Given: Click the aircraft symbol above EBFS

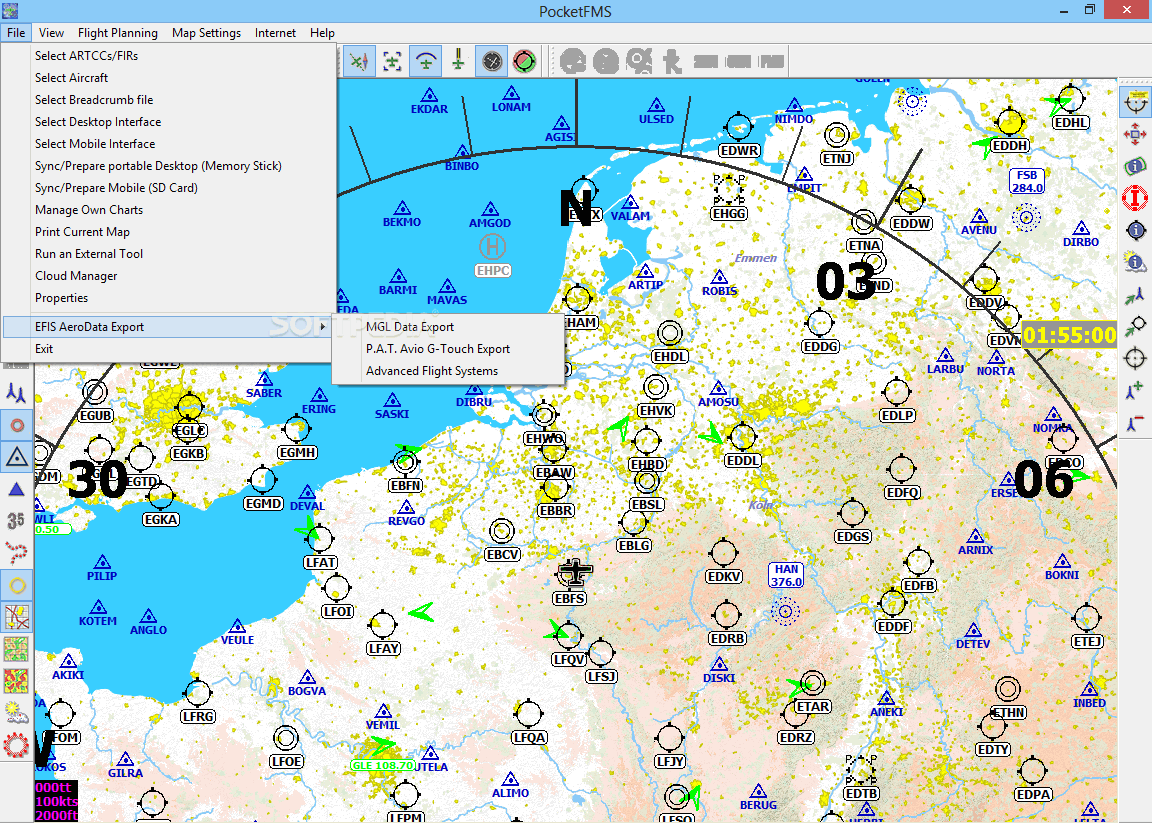Looking at the screenshot, I should pyautogui.click(x=575, y=572).
